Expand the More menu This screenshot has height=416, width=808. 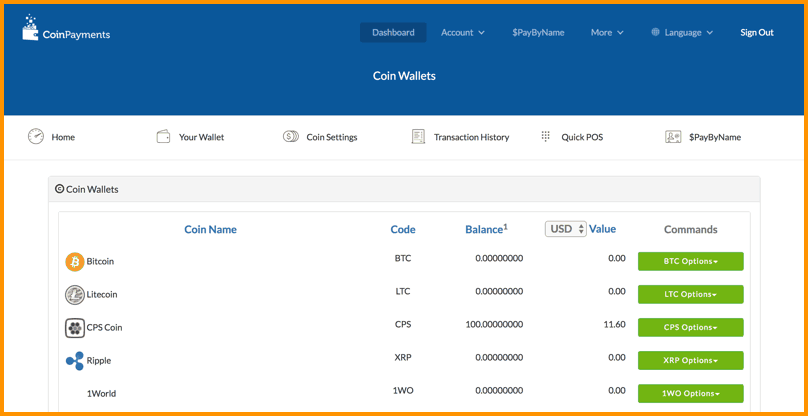tap(607, 32)
